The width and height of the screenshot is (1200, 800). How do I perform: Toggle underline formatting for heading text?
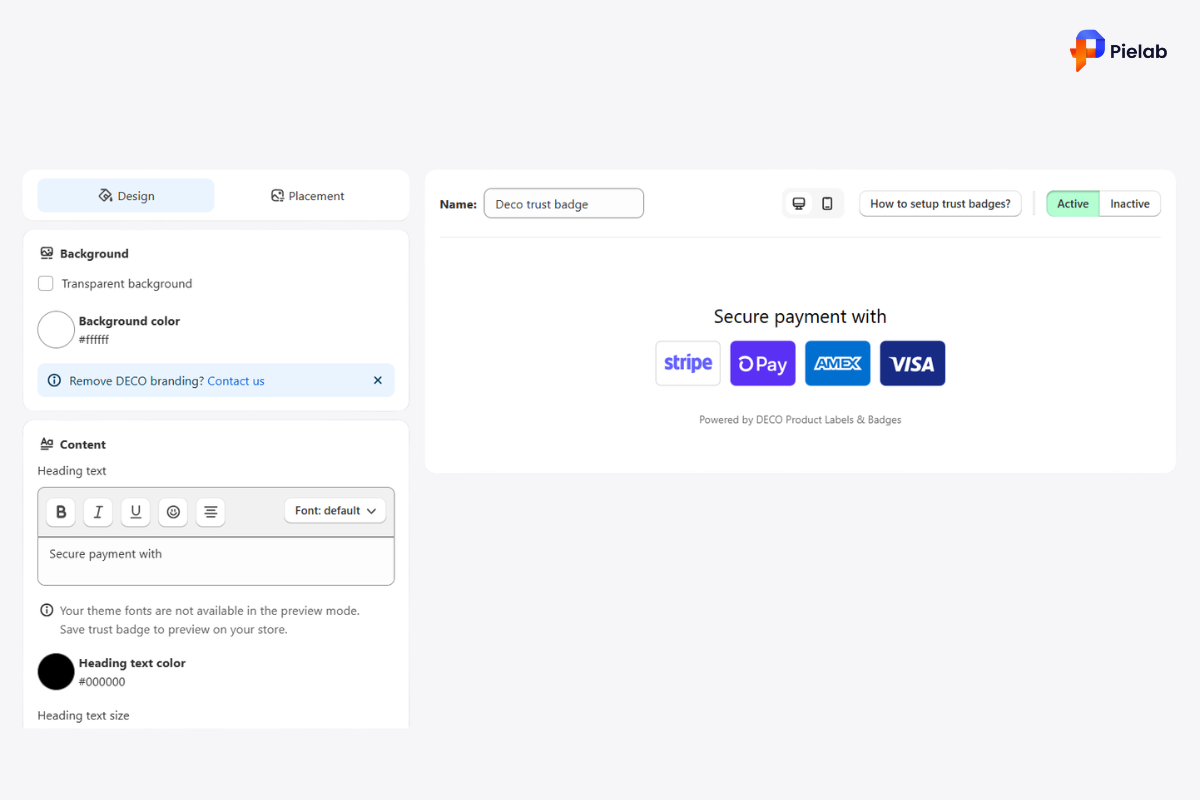pos(136,512)
